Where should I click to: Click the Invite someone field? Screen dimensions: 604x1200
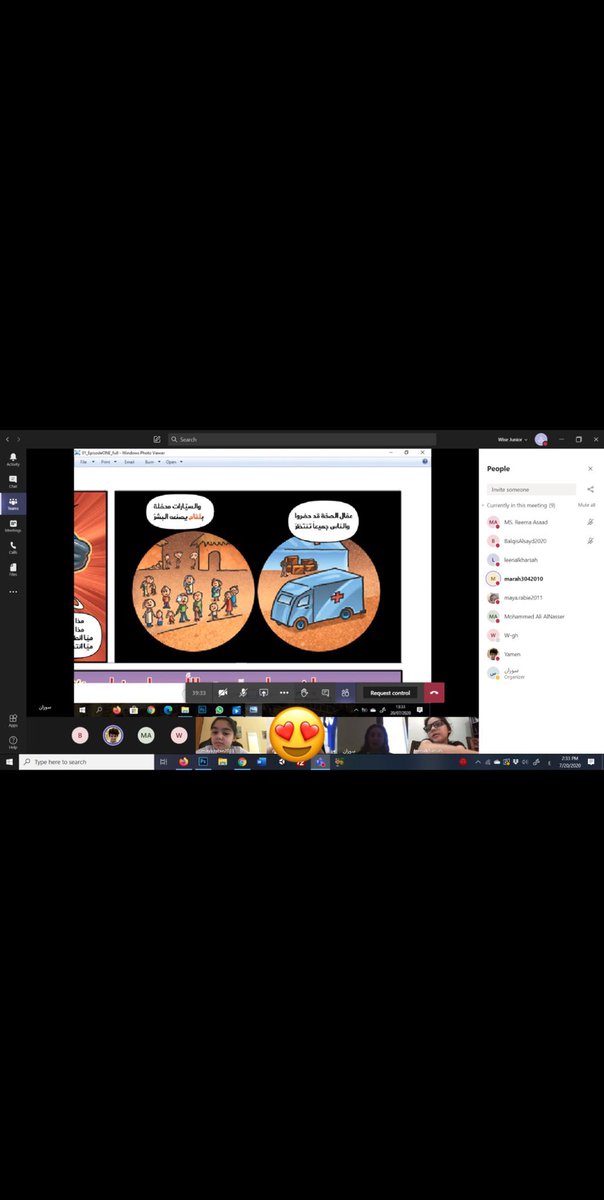pos(531,490)
